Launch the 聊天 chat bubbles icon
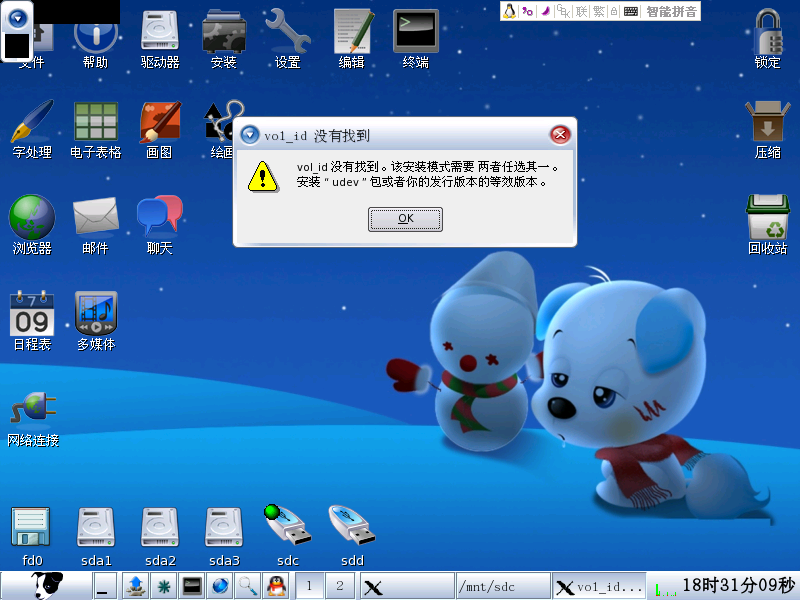 point(160,224)
